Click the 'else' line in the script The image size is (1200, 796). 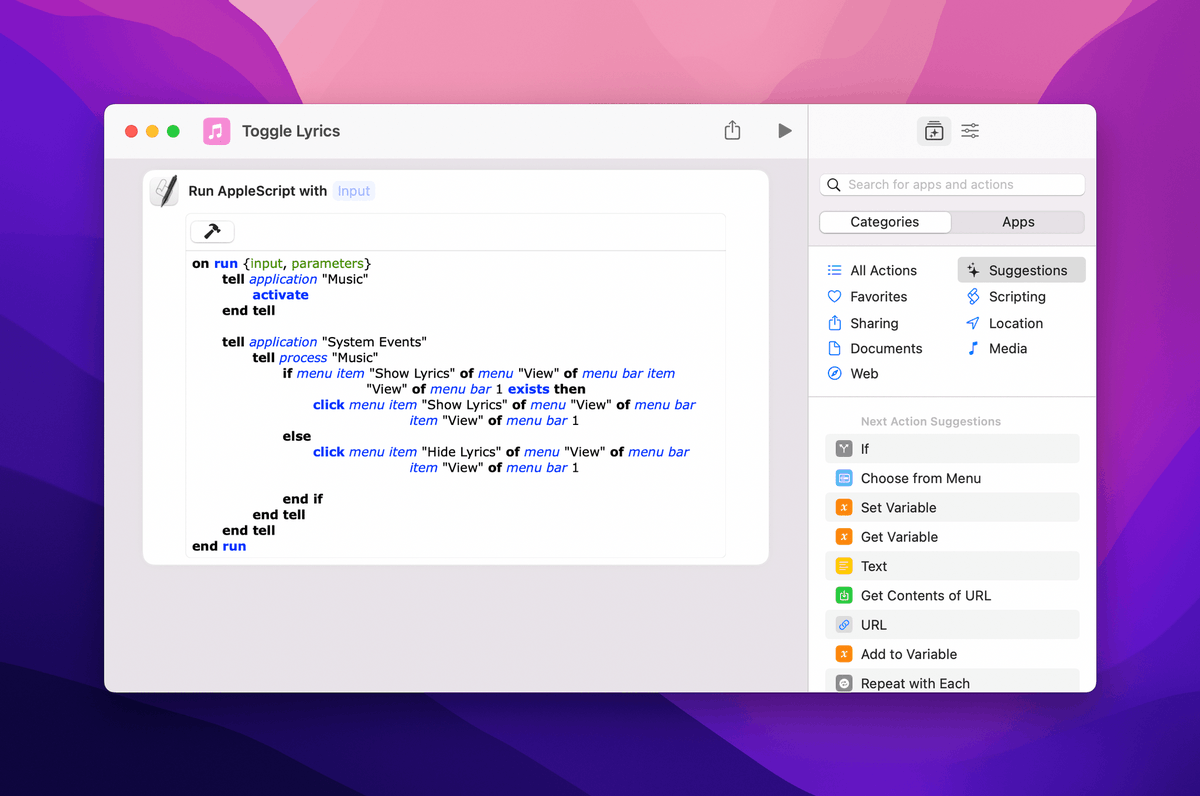[297, 436]
